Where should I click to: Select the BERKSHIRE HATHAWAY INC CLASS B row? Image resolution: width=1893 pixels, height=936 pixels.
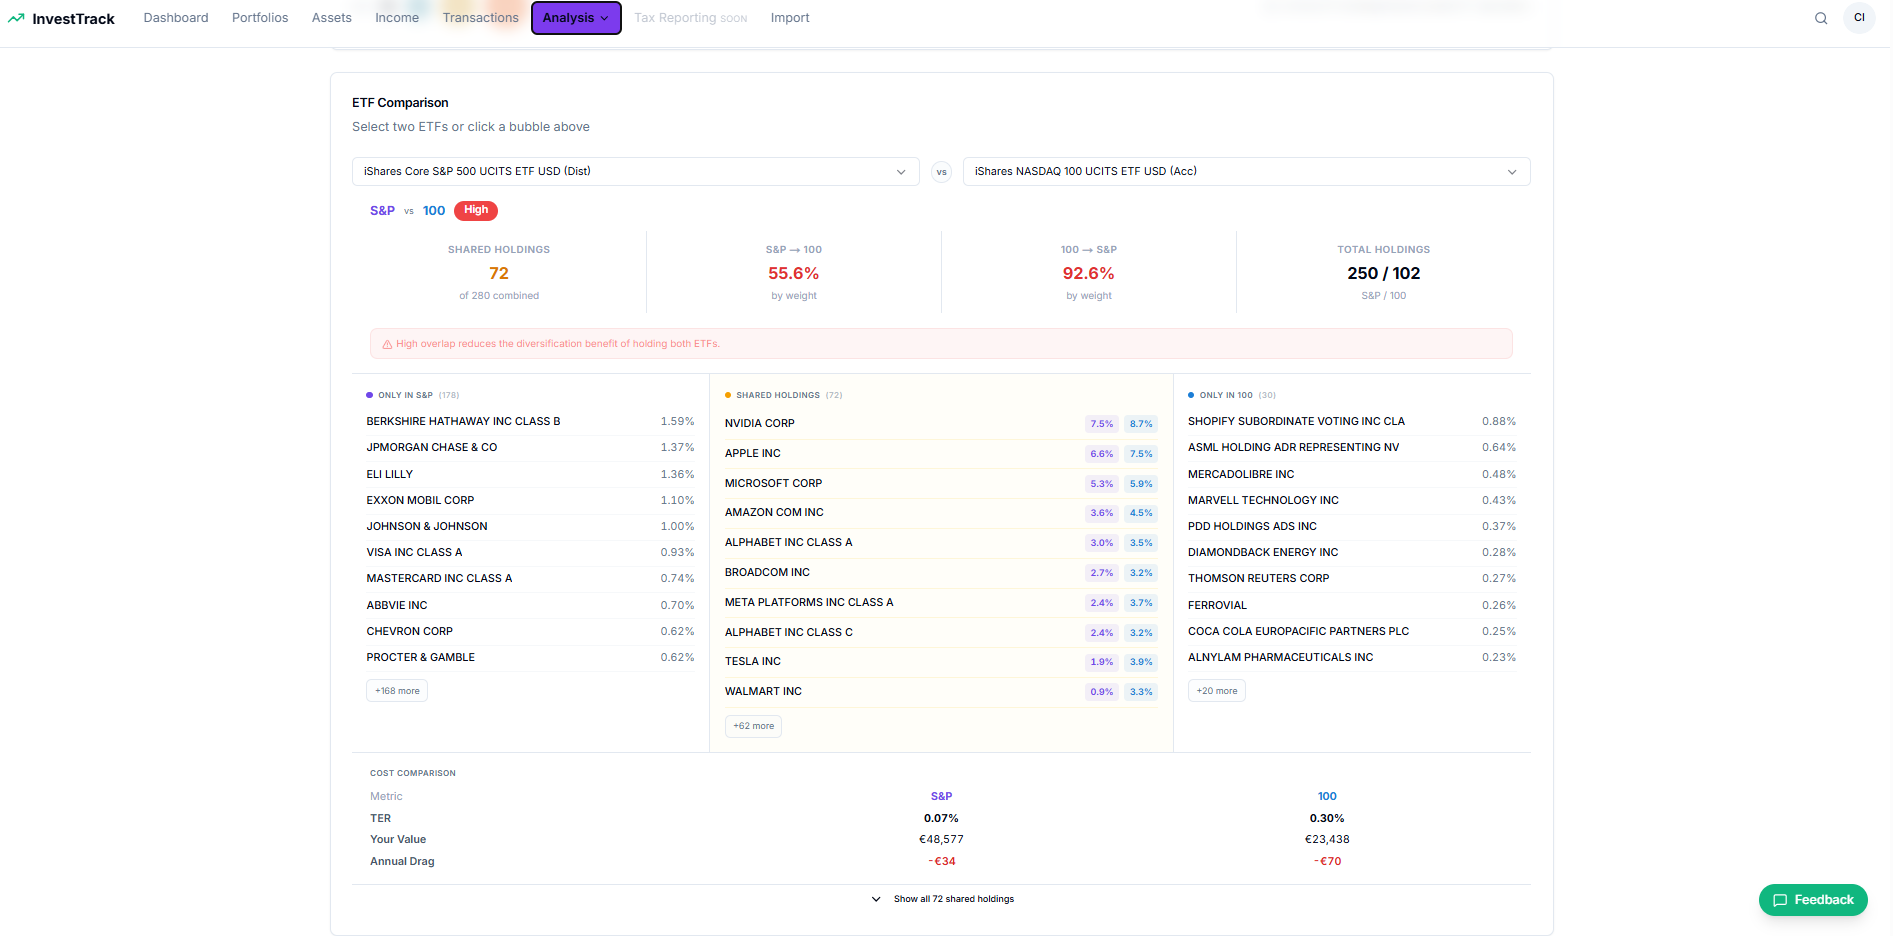click(530, 422)
